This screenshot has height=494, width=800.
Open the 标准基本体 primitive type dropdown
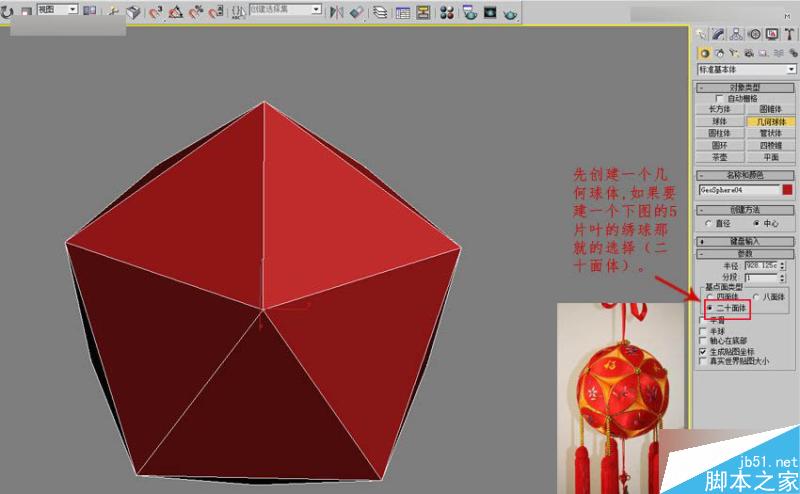[746, 69]
